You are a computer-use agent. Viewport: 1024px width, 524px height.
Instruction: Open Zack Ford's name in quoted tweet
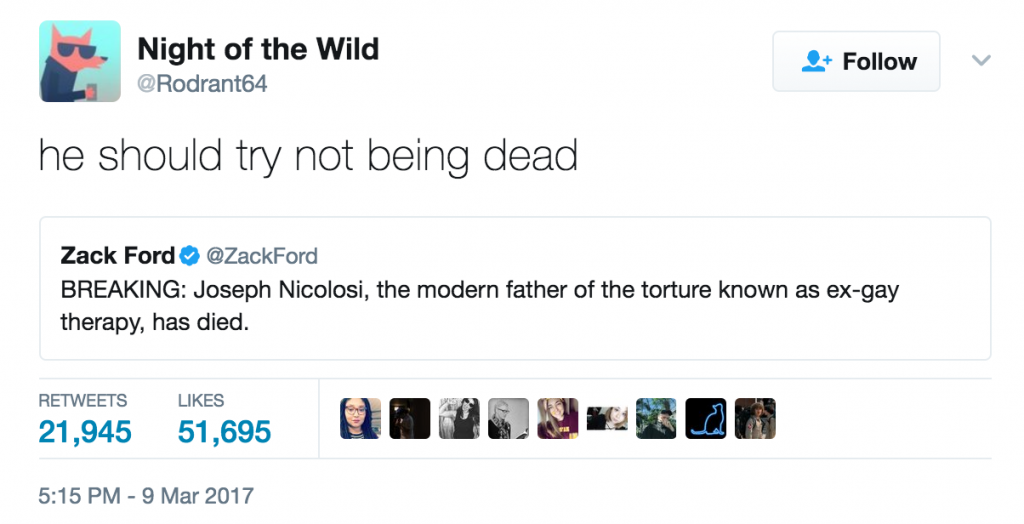pyautogui.click(x=117, y=256)
